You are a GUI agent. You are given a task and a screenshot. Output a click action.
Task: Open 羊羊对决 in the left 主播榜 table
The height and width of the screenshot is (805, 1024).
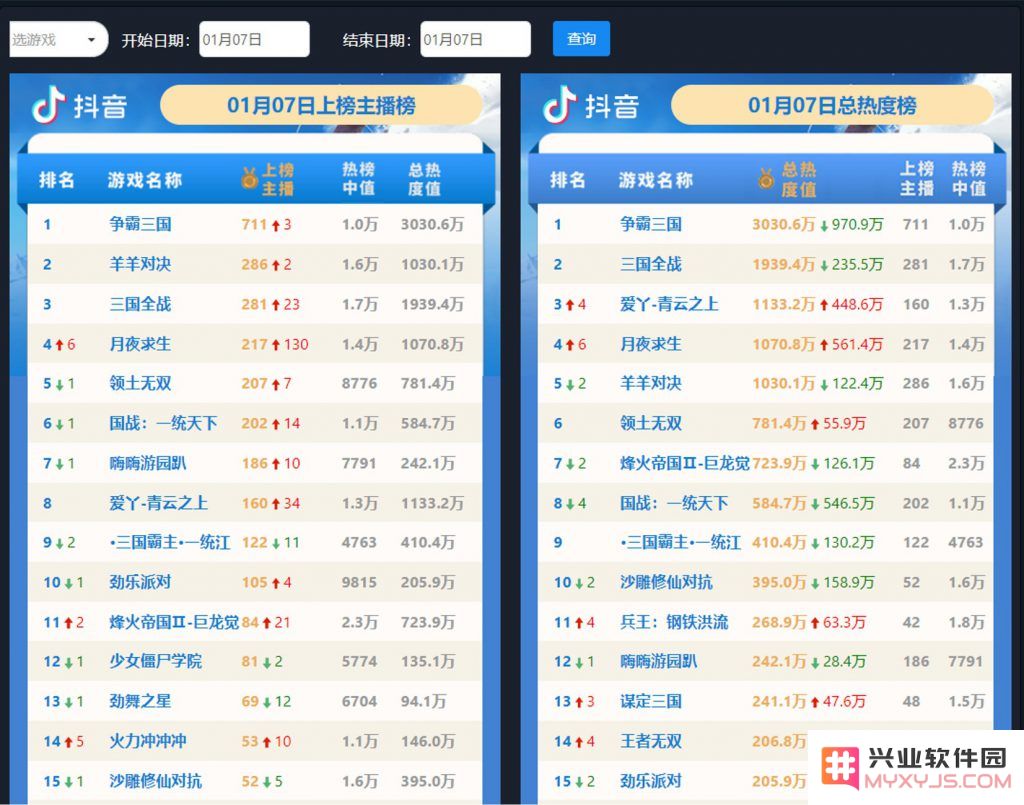coord(140,264)
